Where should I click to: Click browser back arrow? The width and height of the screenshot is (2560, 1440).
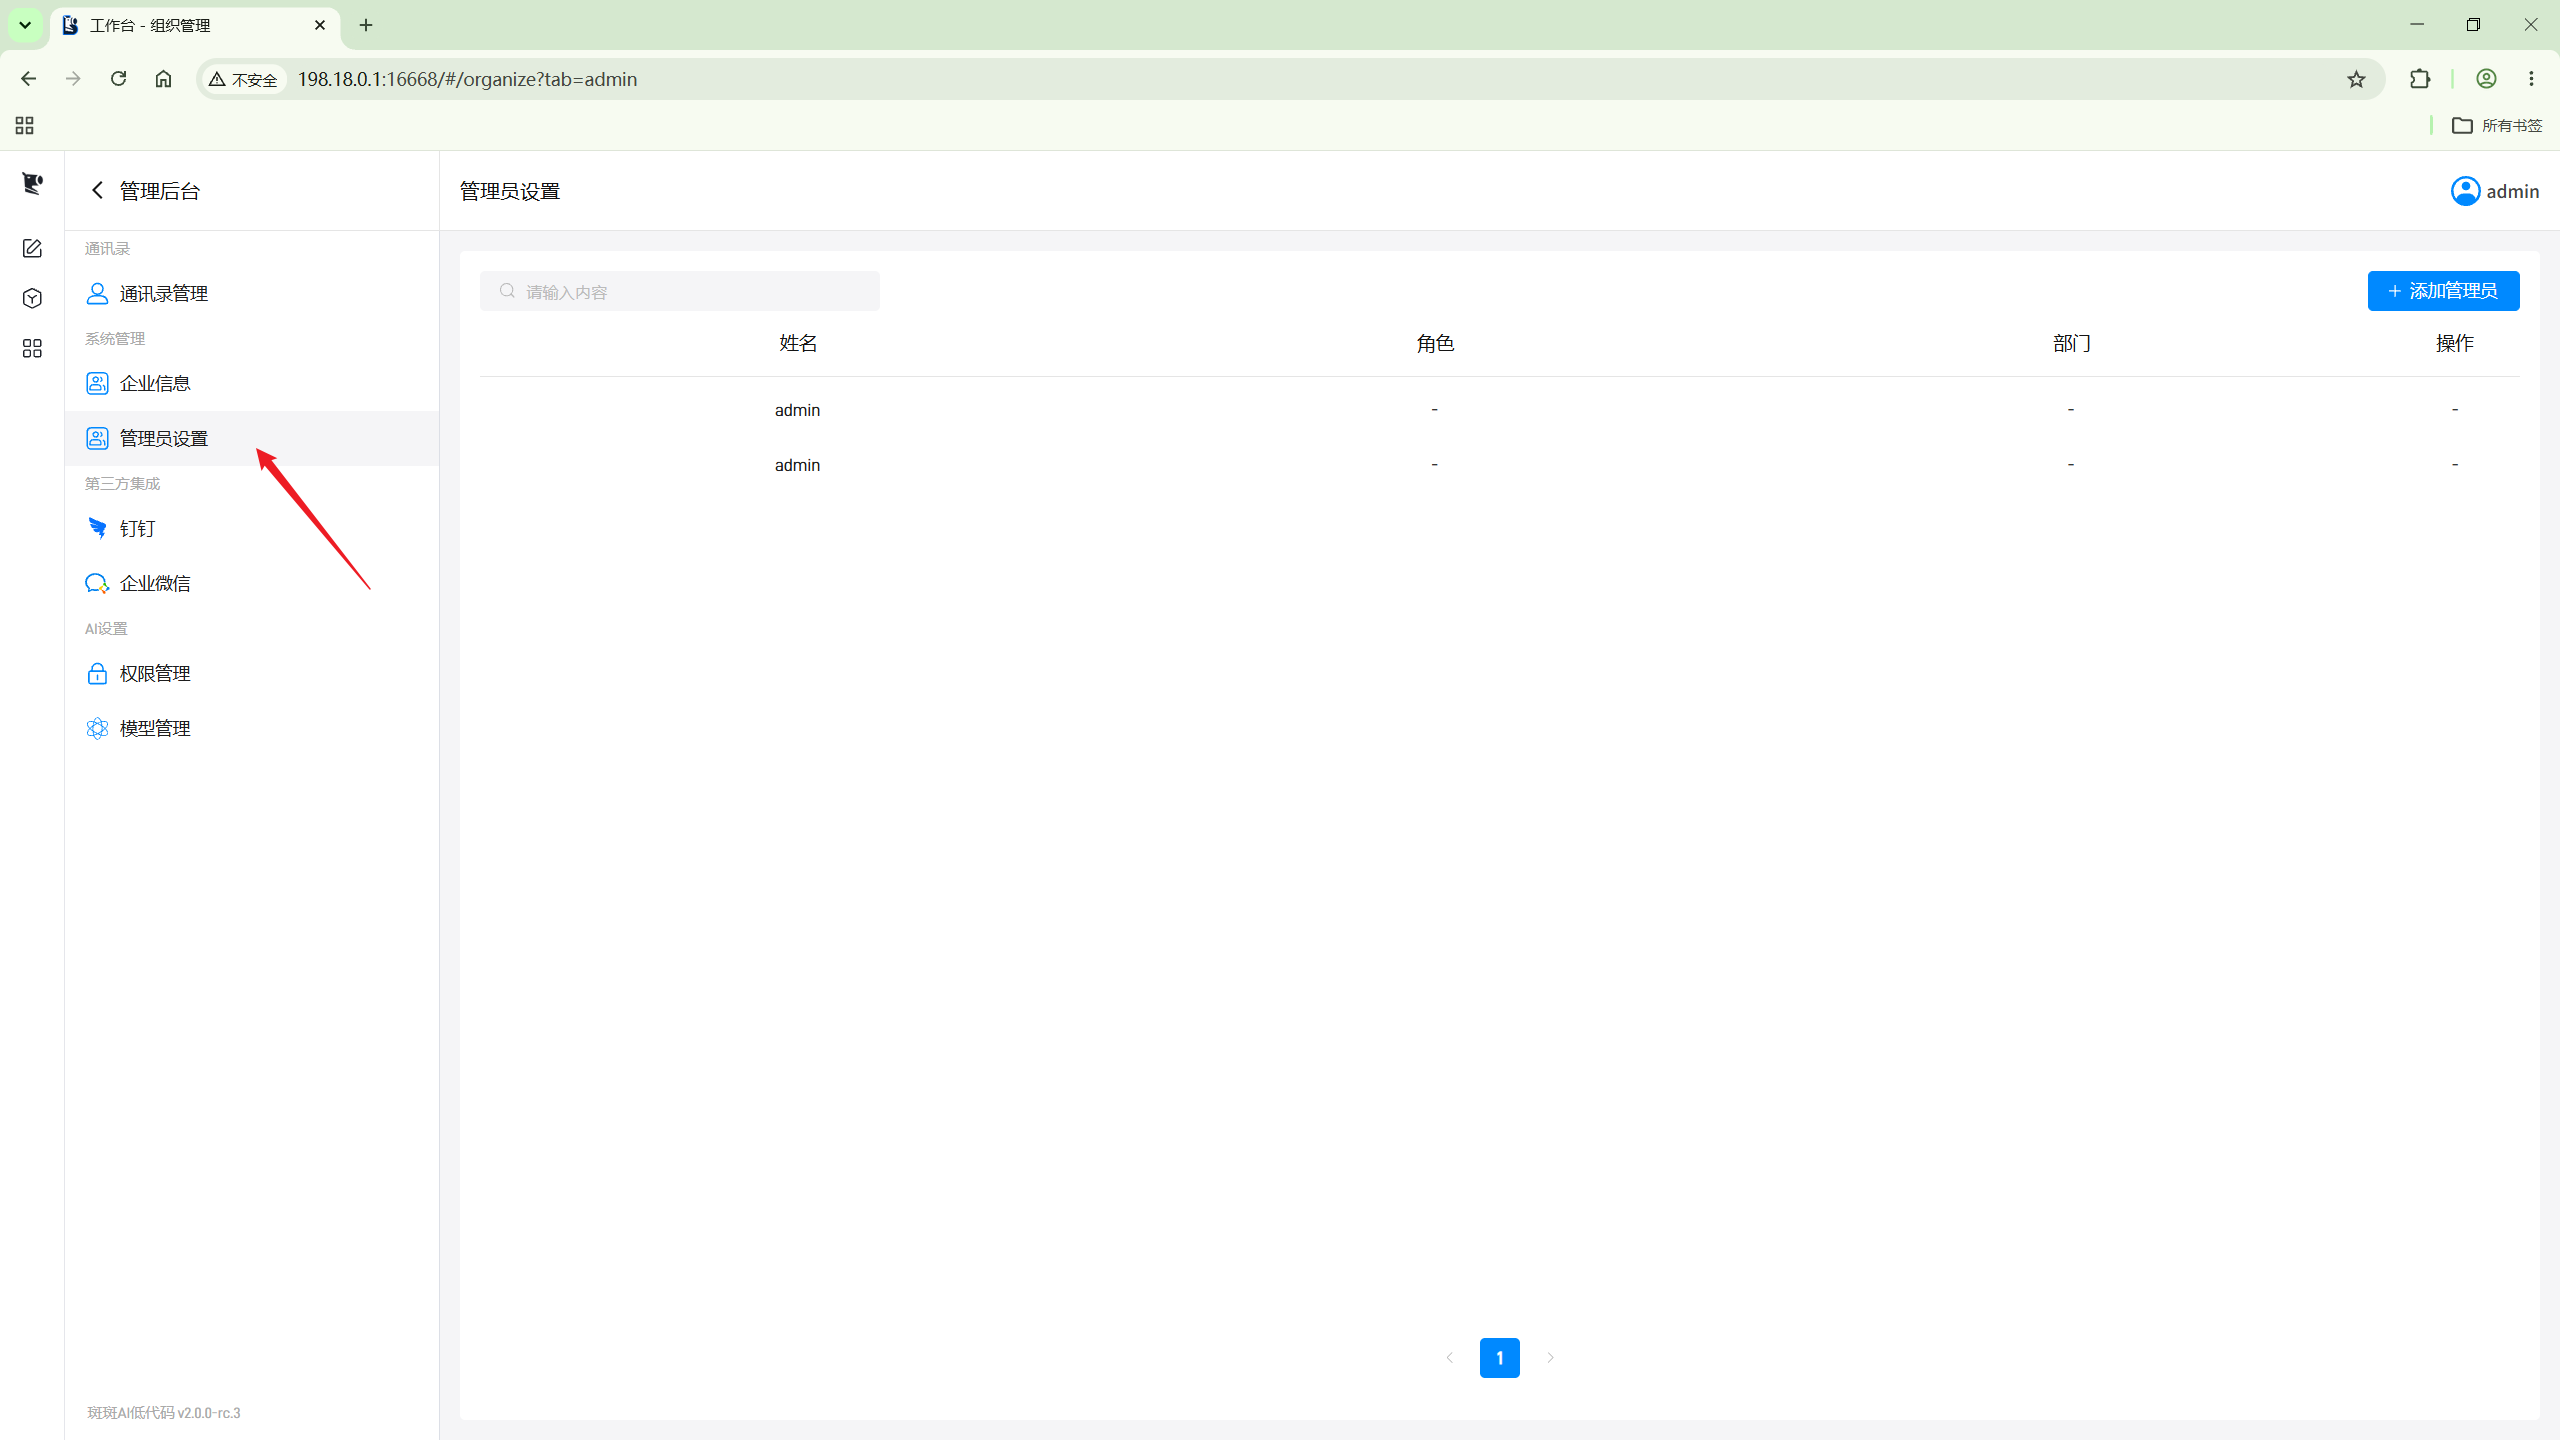pos(28,79)
